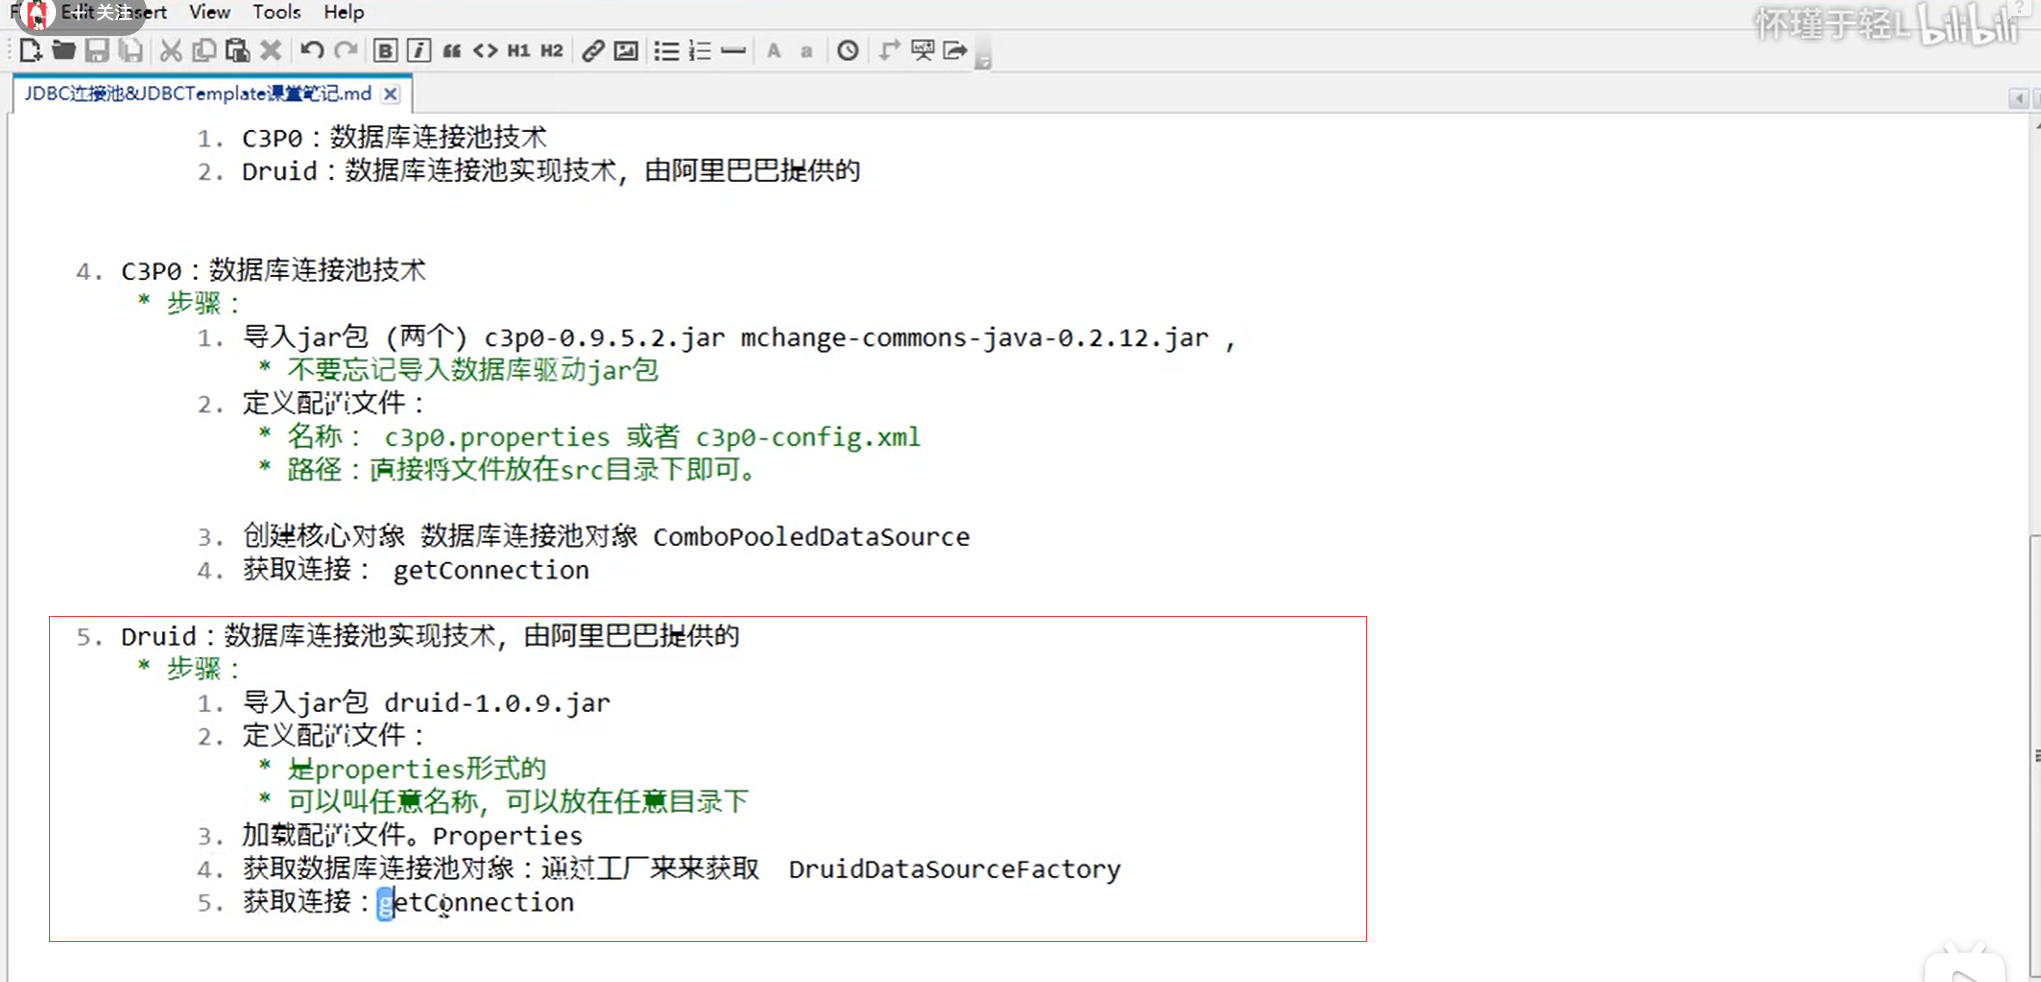2041x982 pixels.
Task: Open the View menu
Action: (208, 12)
